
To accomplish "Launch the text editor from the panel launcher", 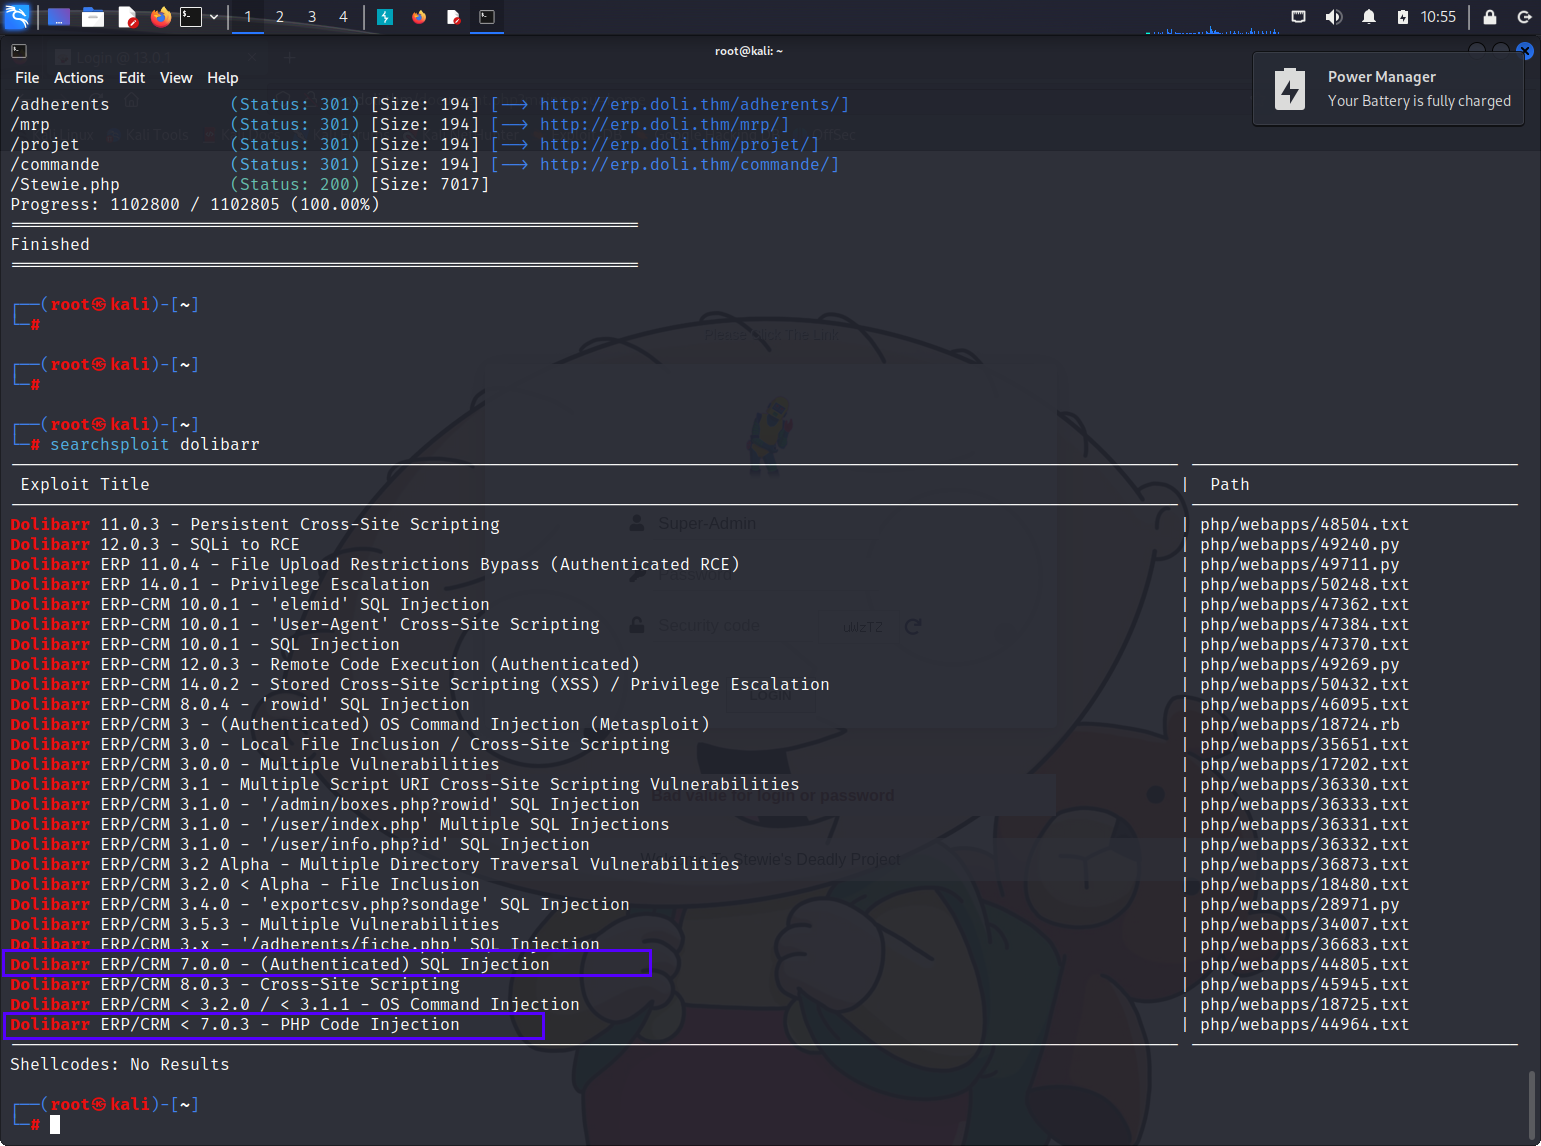I will 127,17.
